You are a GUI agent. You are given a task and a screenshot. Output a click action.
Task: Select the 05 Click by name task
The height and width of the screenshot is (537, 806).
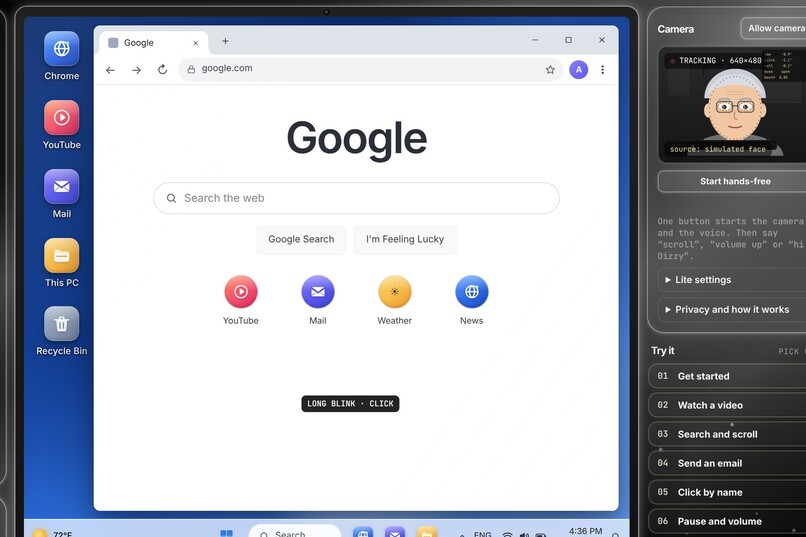(x=727, y=492)
